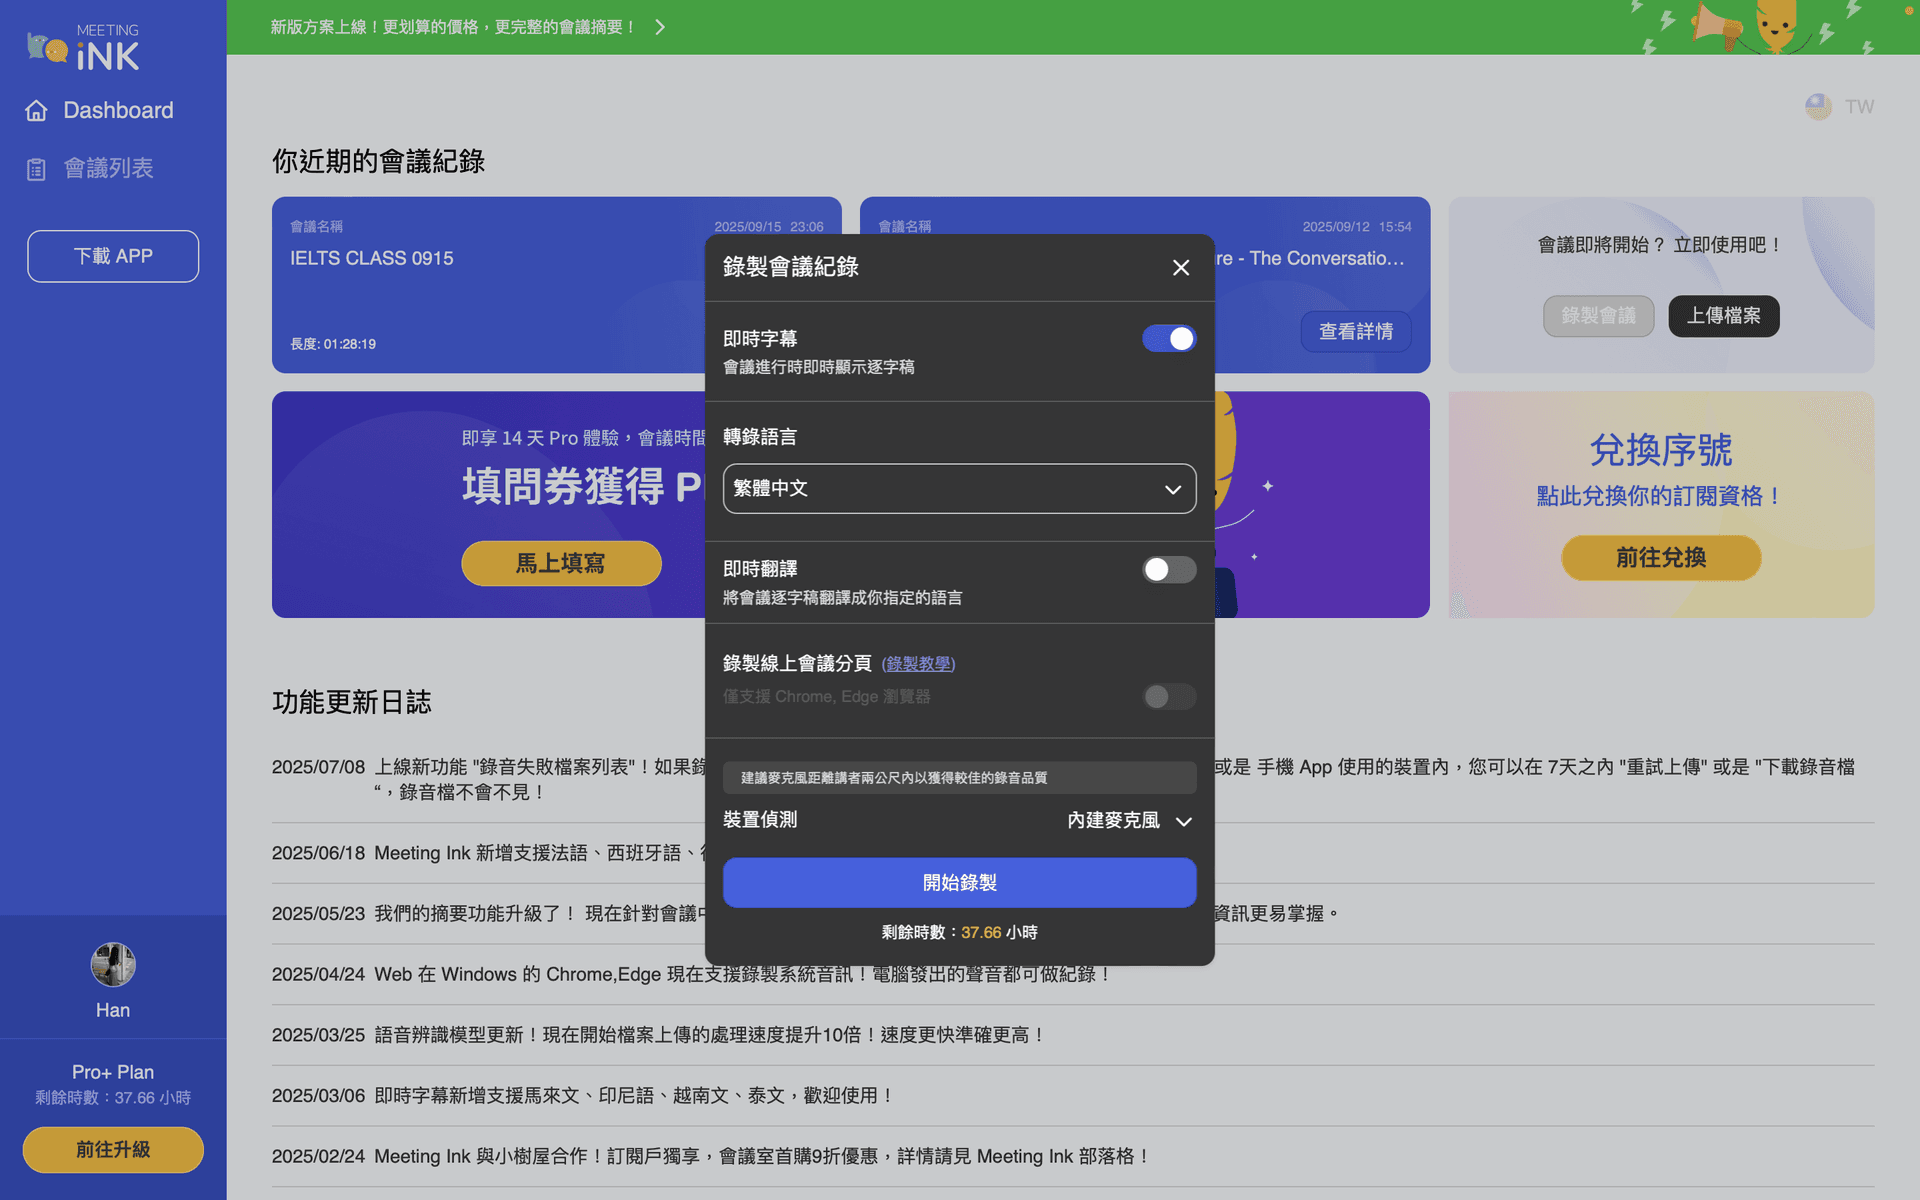1920x1200 pixels.
Task: Click the 會議列表 clipboard icon
Action: click(37, 169)
